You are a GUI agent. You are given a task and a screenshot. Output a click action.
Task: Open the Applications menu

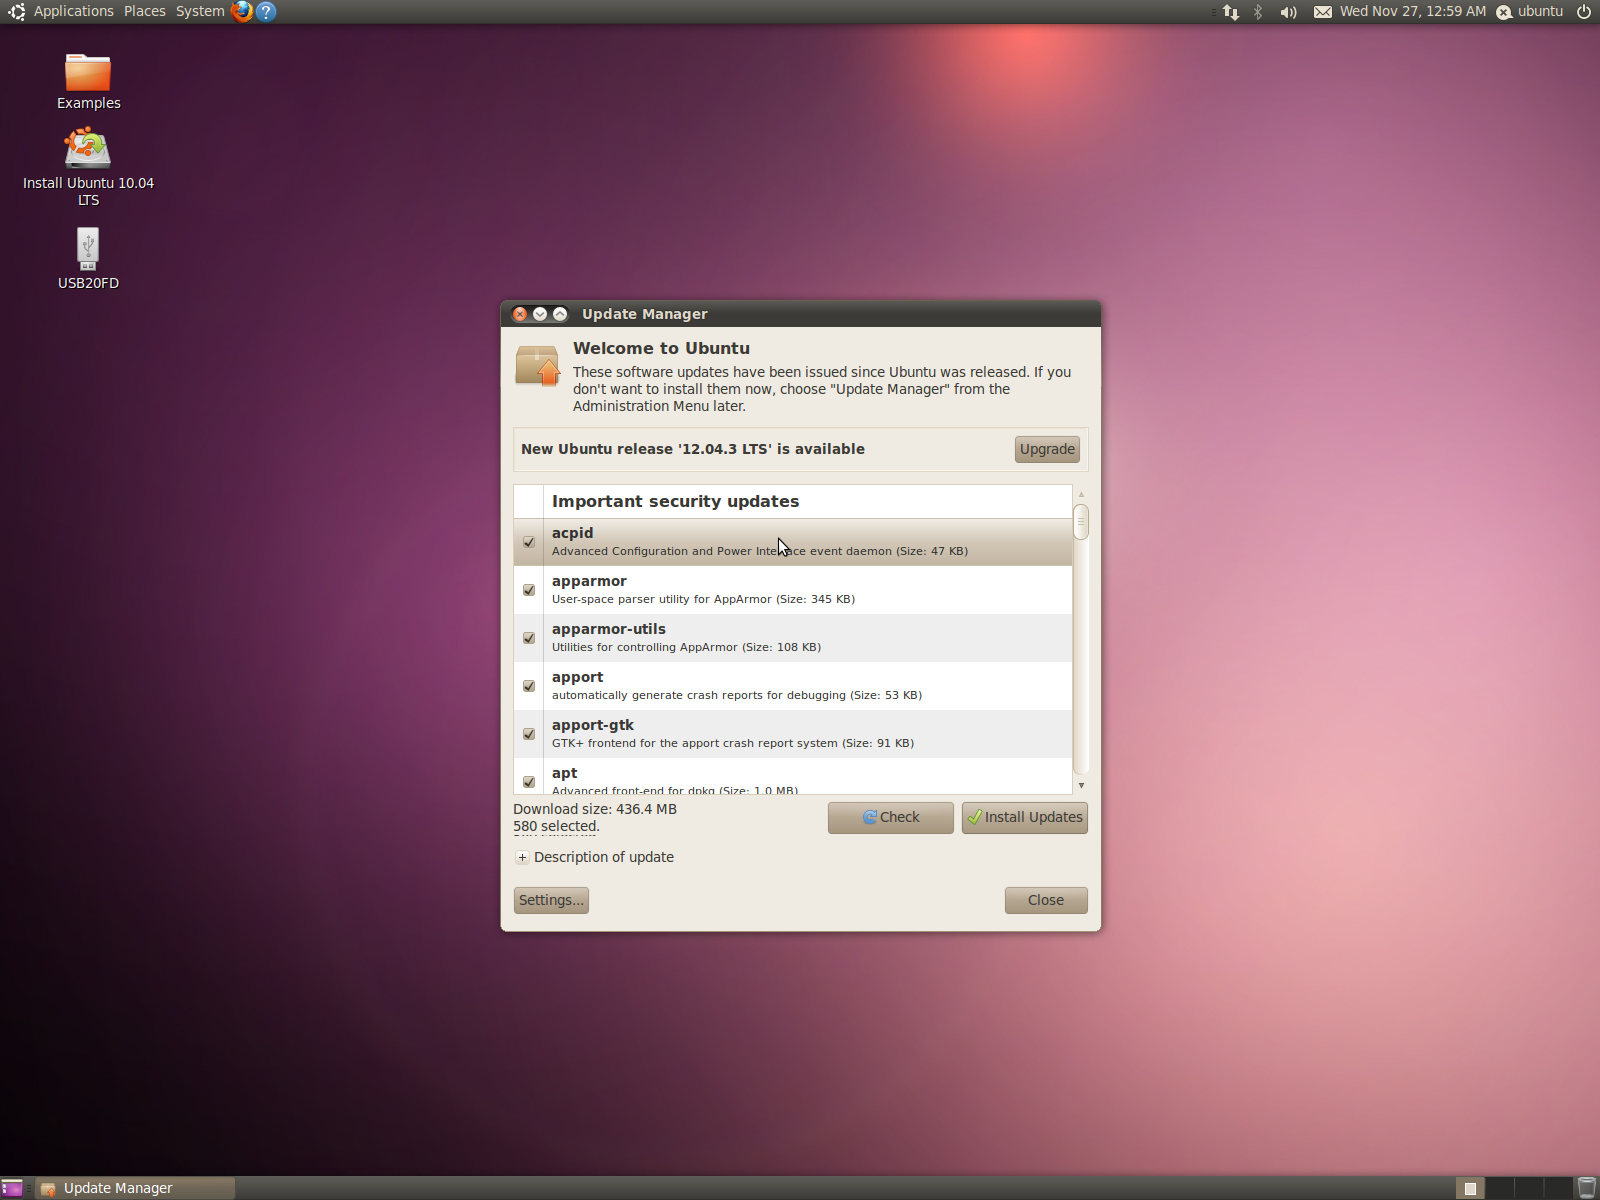point(74,12)
